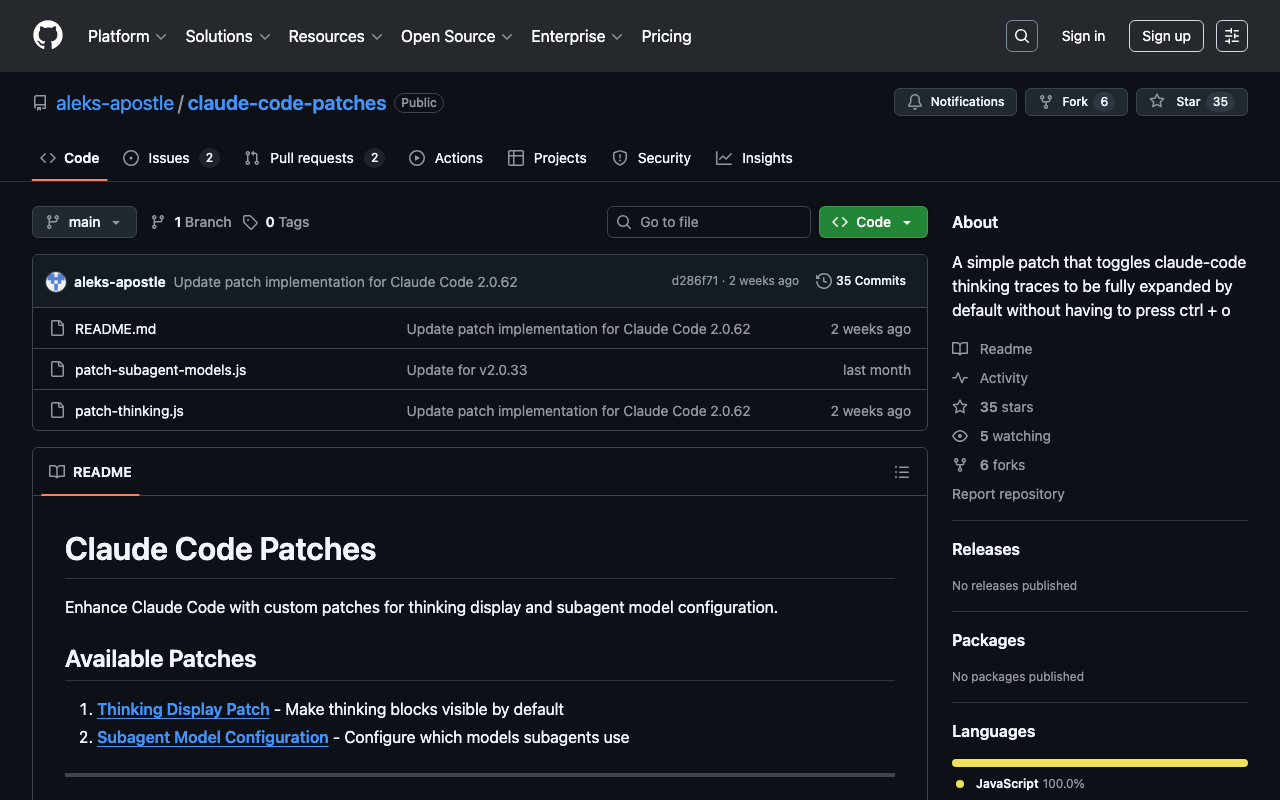Viewport: 1280px width, 800px height.
Task: Switch to the Pull requests tab
Action: (311, 158)
